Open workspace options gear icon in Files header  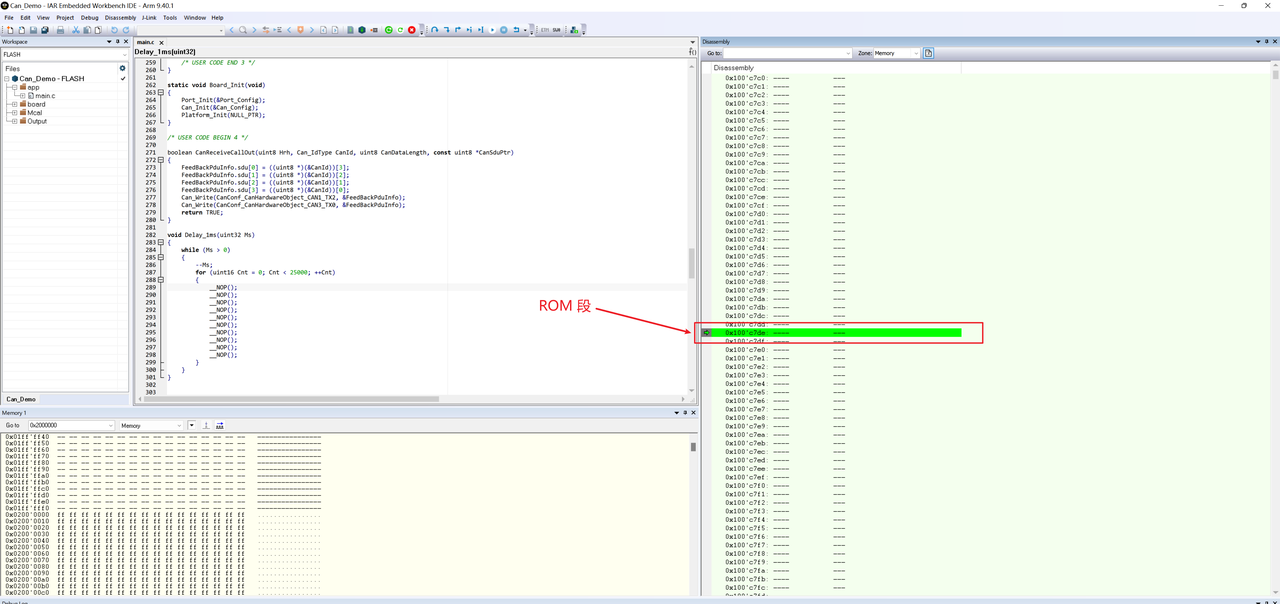(123, 69)
